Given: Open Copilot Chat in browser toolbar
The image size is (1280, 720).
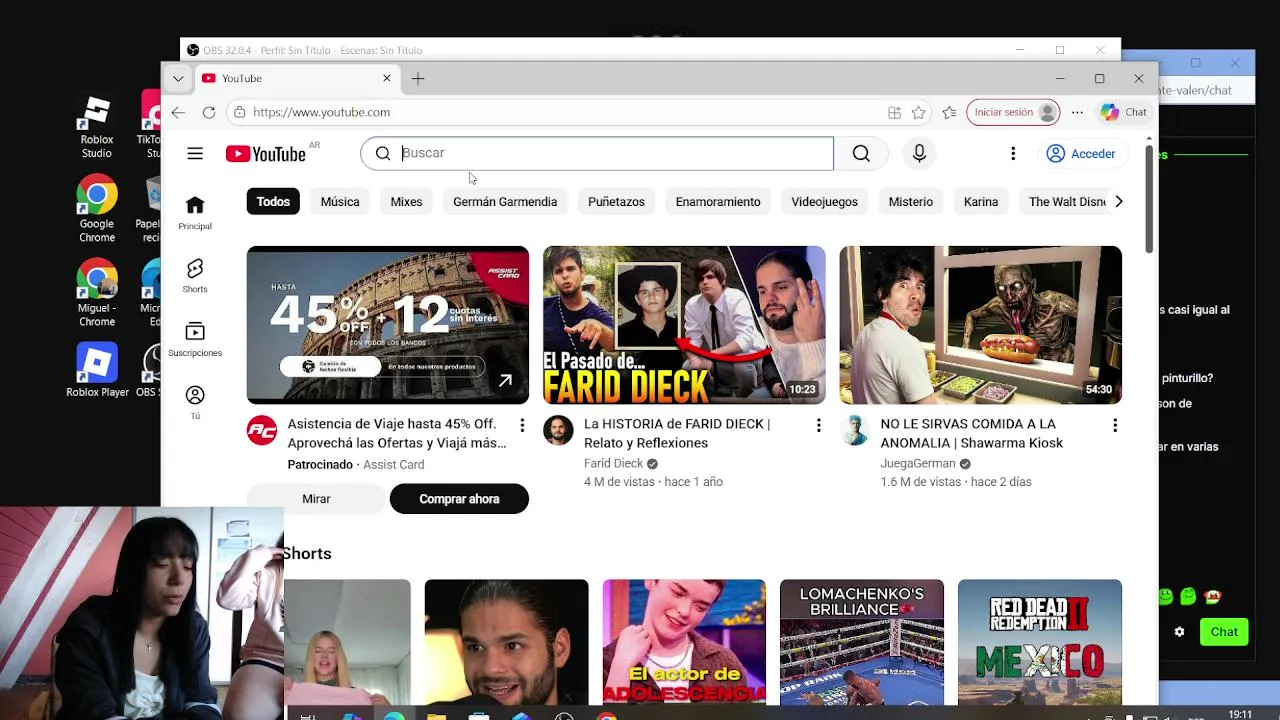Looking at the screenshot, I should click(x=1124, y=112).
